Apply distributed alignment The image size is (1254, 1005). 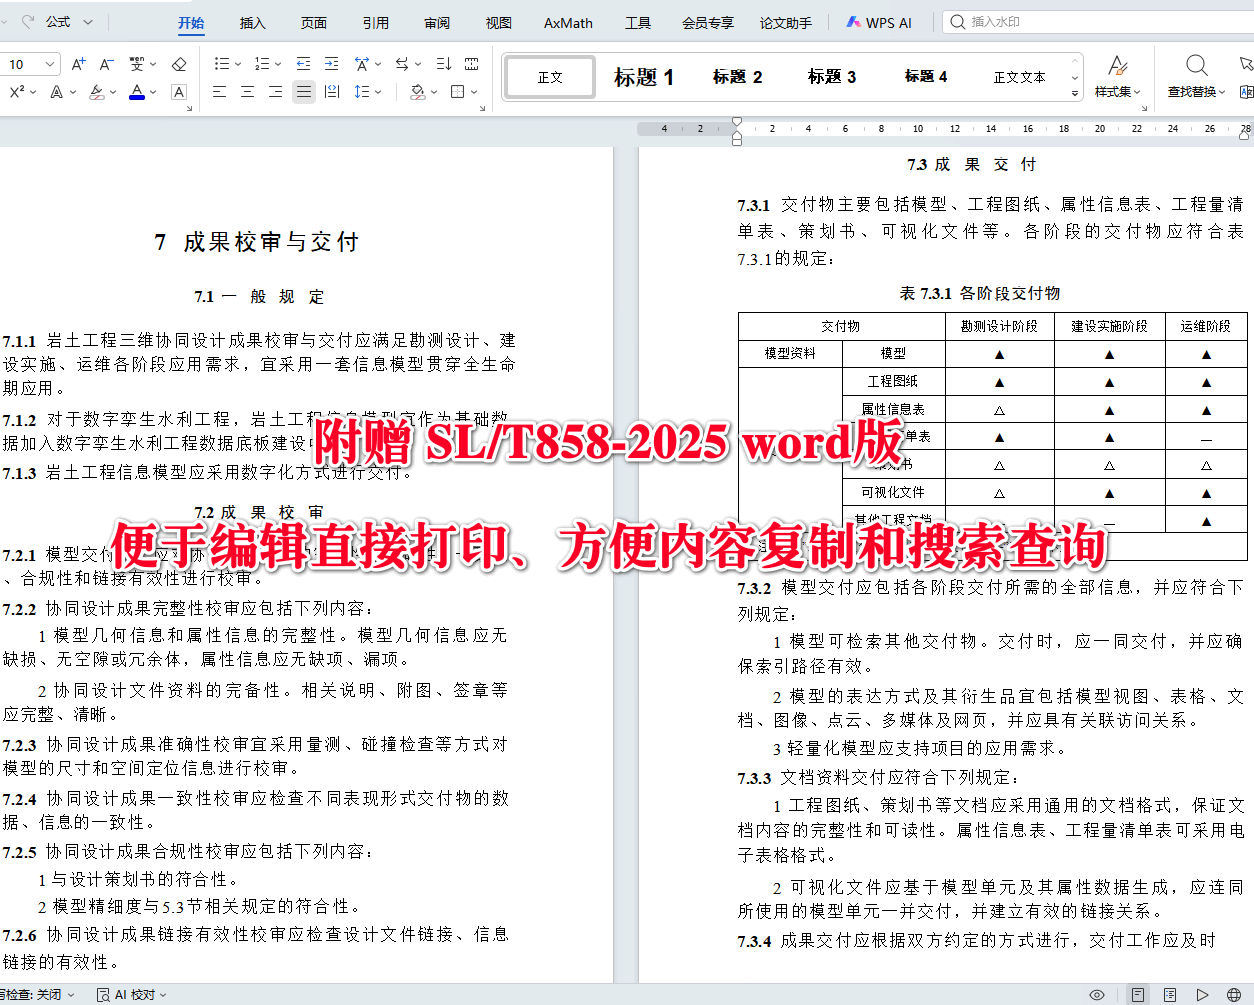pyautogui.click(x=333, y=92)
